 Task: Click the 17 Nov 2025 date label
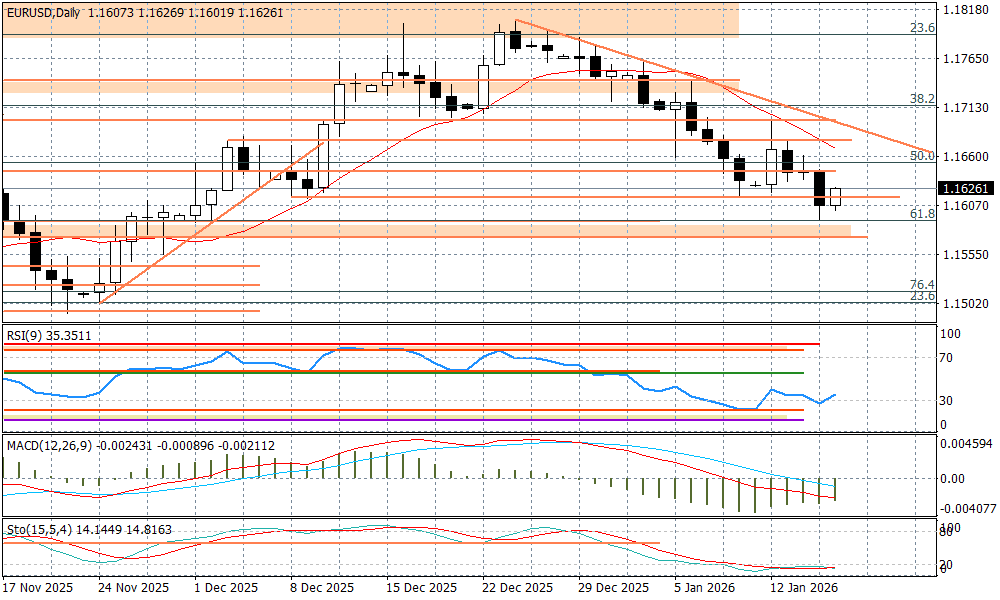38,588
